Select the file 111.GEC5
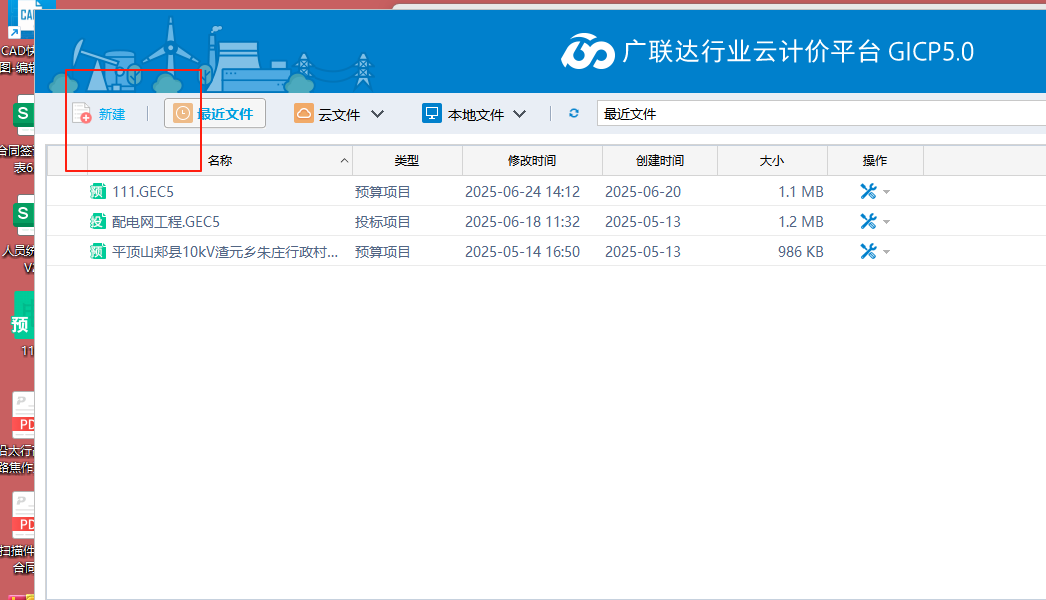This screenshot has height=600, width=1046. (x=143, y=192)
